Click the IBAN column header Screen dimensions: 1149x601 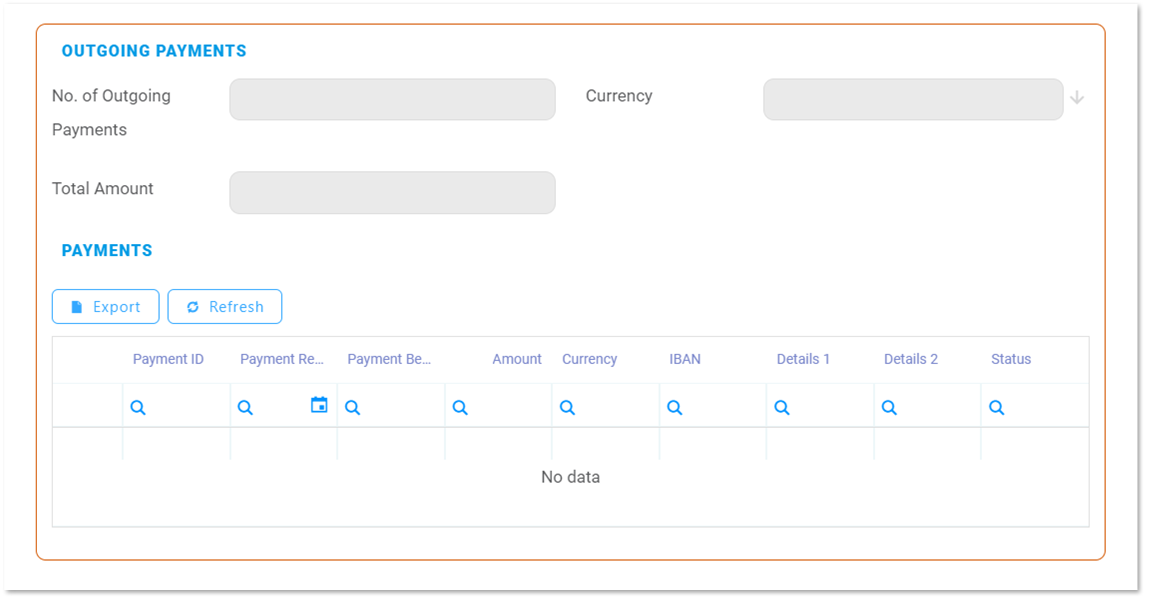click(685, 359)
